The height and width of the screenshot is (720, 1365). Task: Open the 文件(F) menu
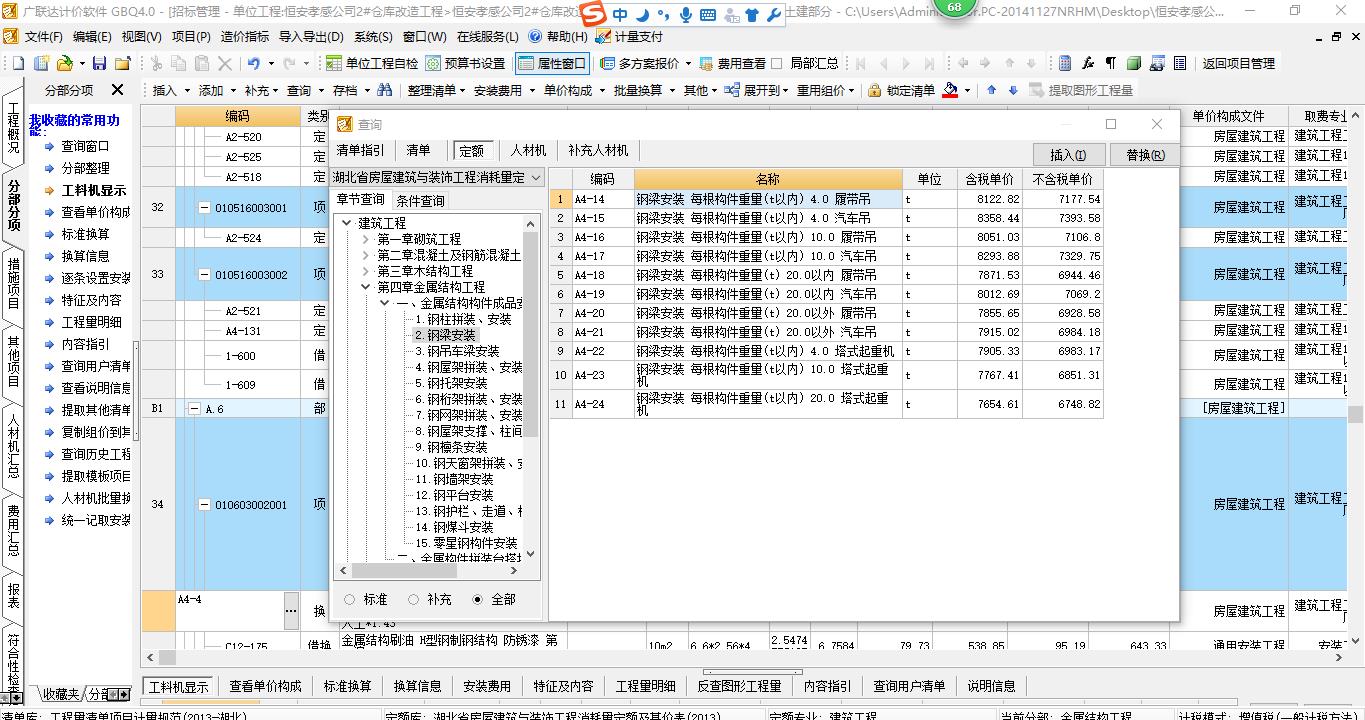click(43, 36)
